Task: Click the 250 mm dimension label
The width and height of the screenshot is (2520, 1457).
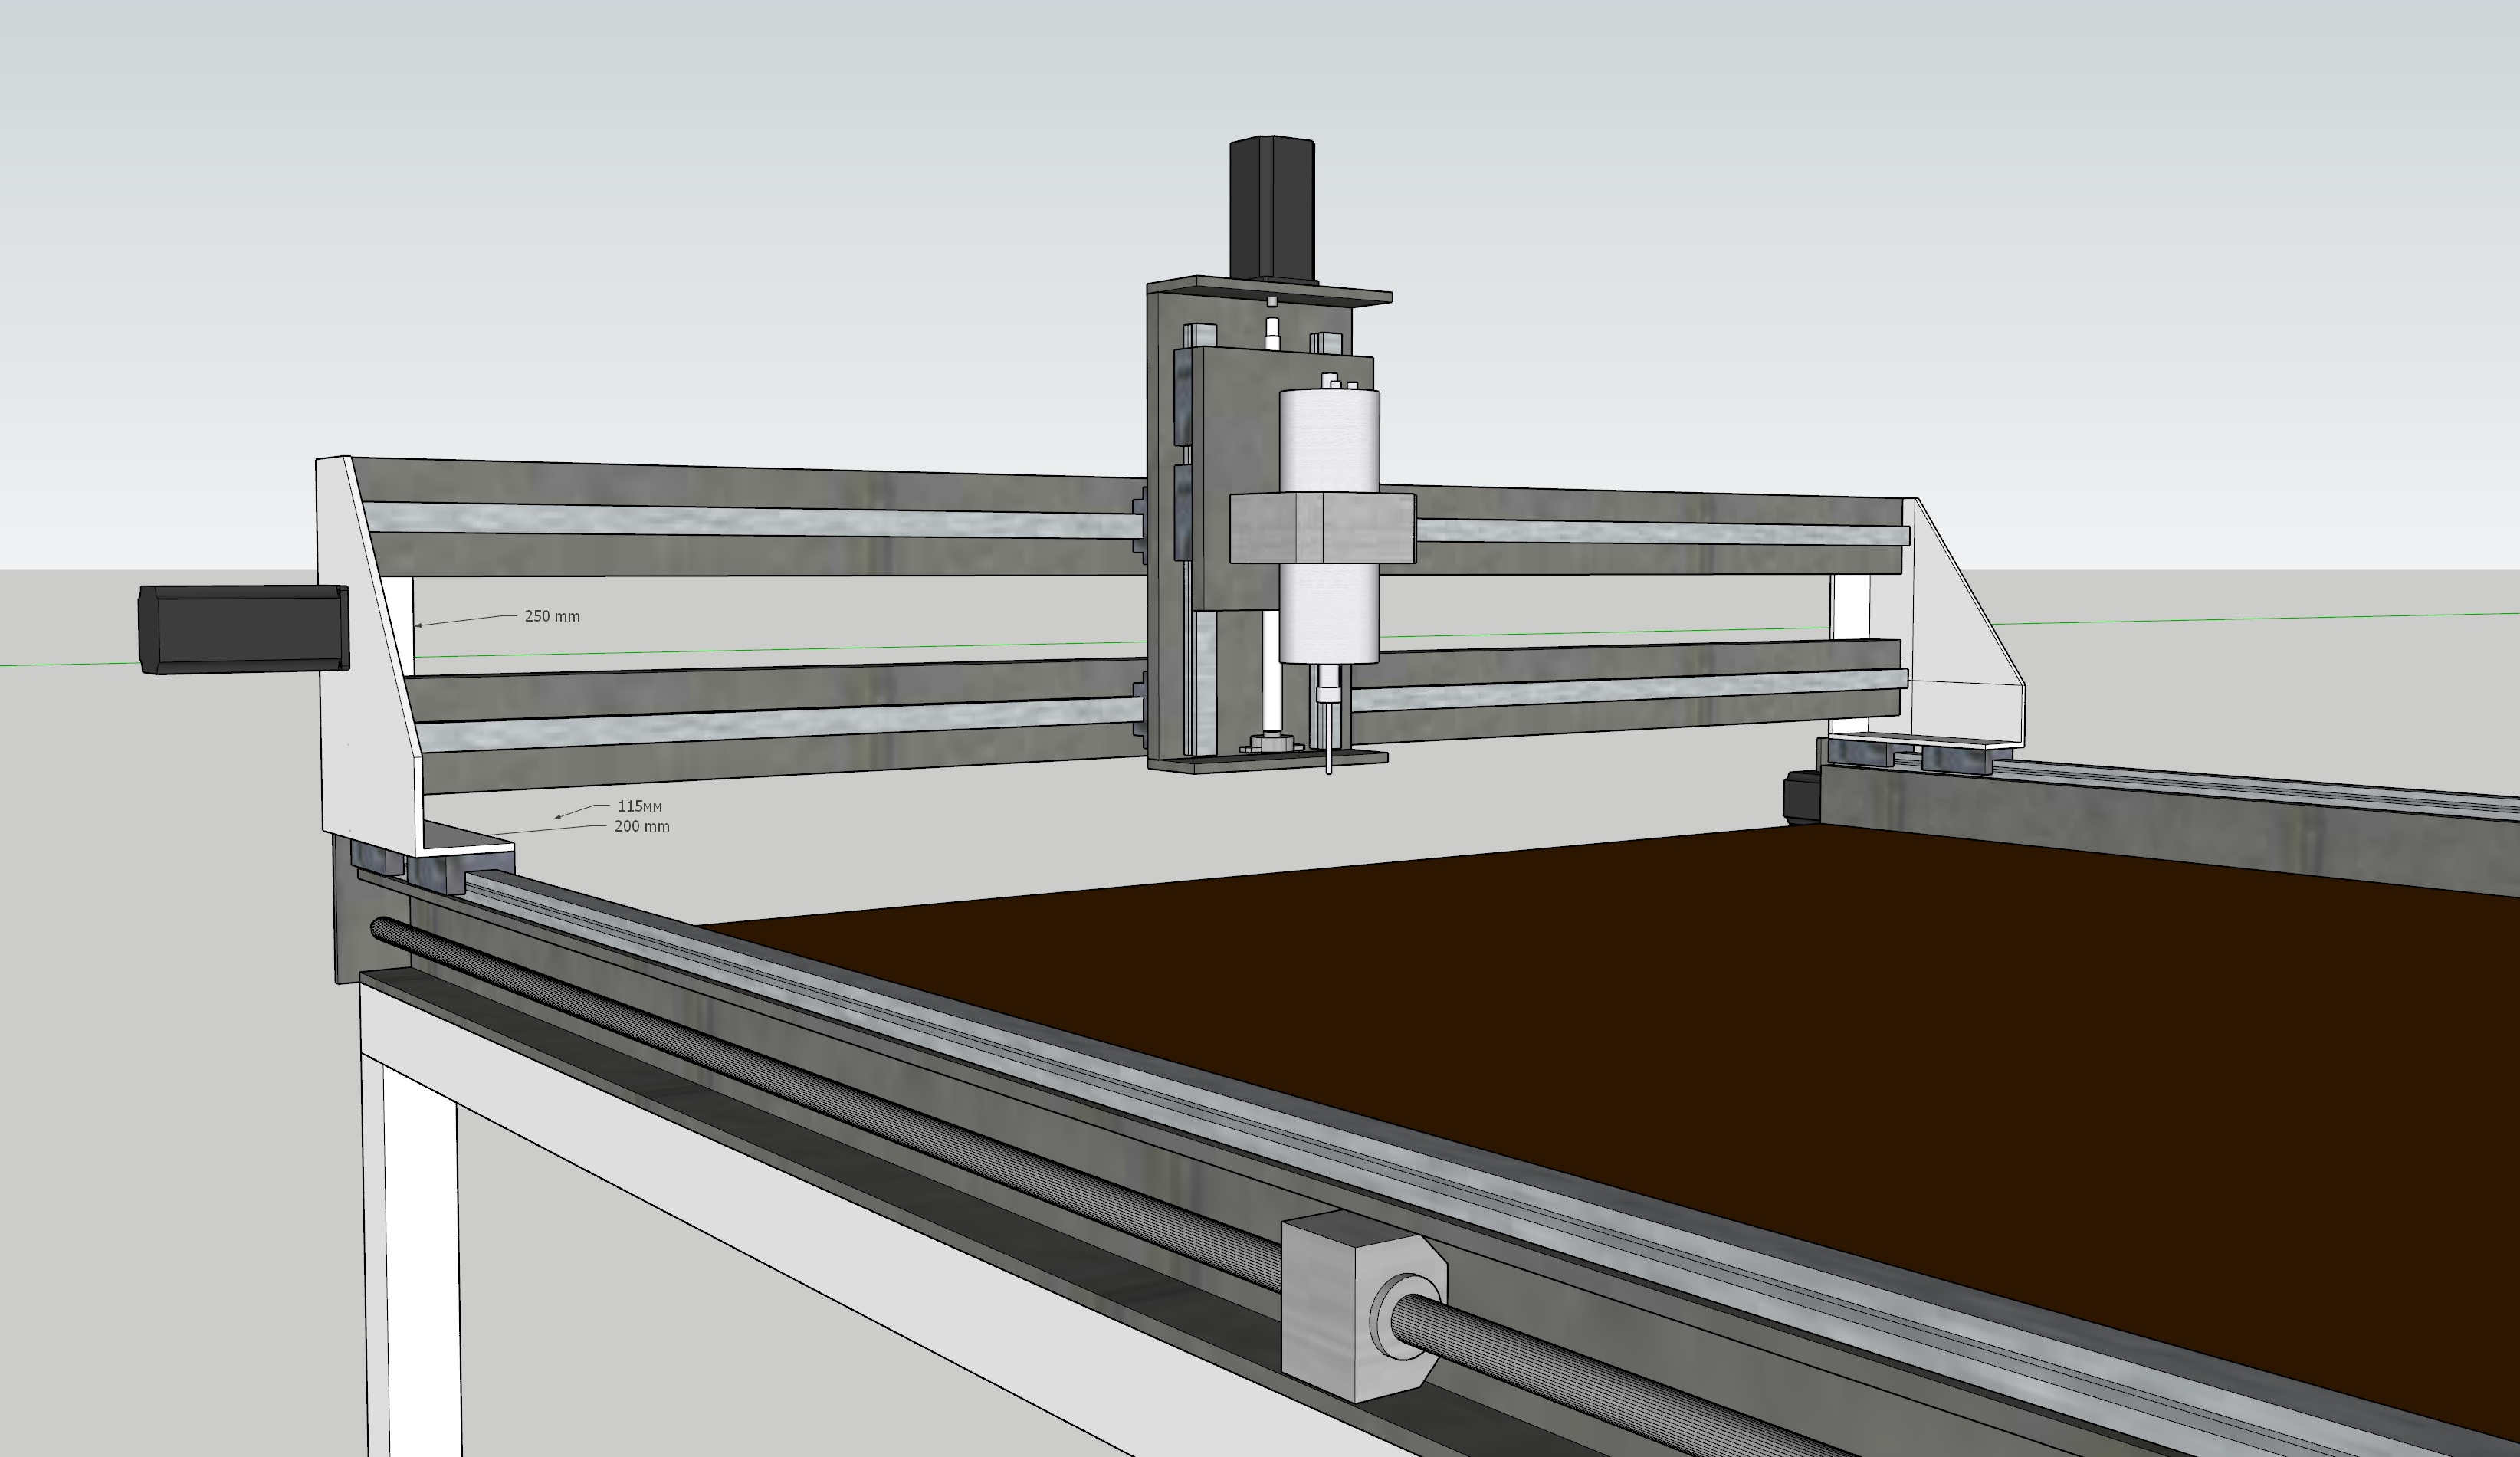Action: pyautogui.click(x=551, y=616)
